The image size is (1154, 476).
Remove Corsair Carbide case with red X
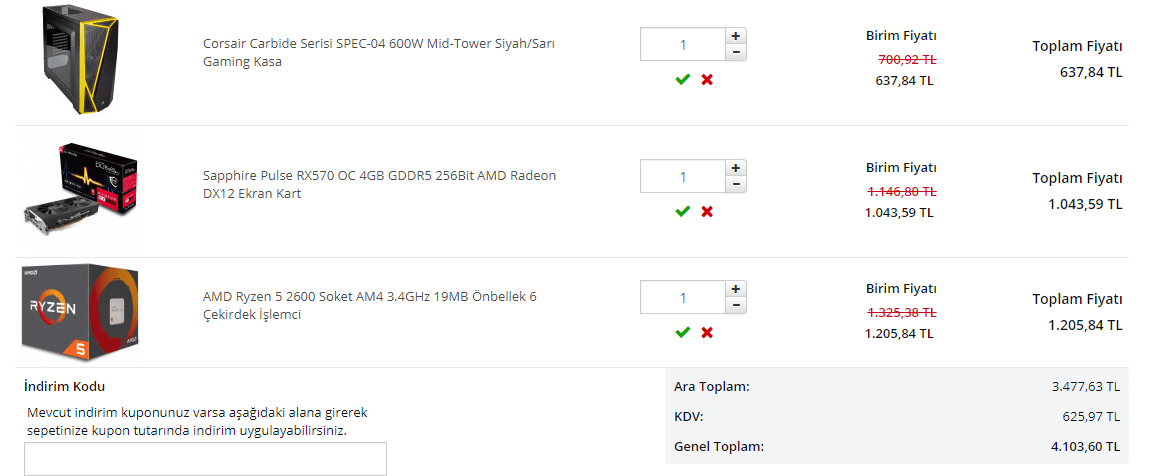pos(707,79)
